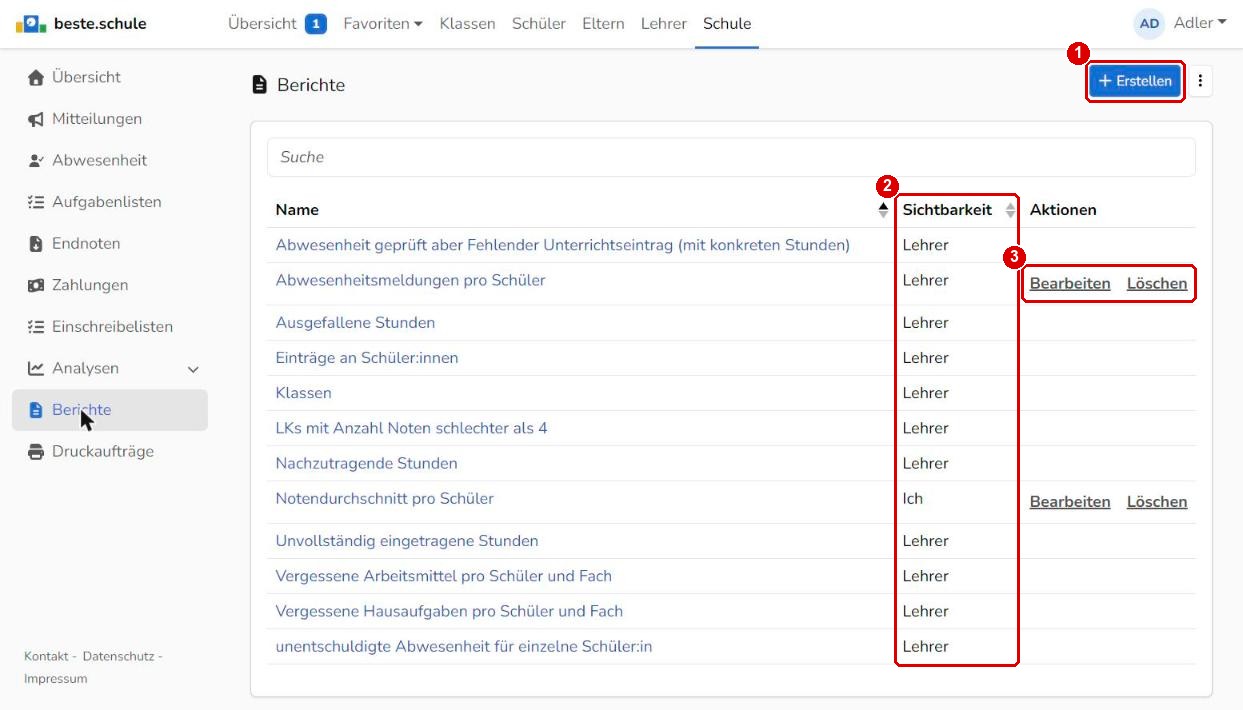Sort by Sichtbarkeit column arrows
1243x710 pixels.
(x=1010, y=210)
